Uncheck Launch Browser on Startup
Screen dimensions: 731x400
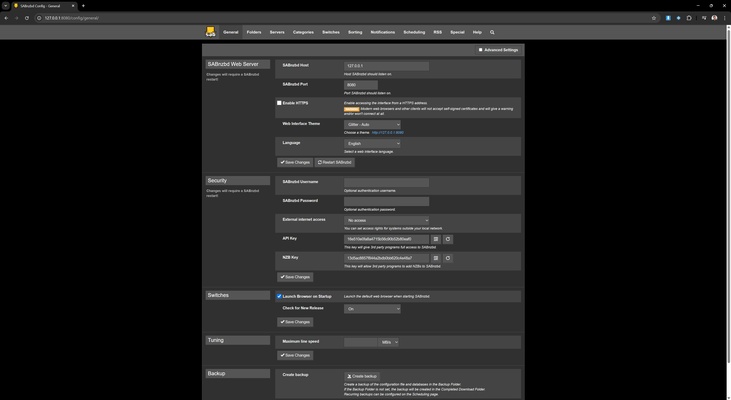(x=279, y=296)
